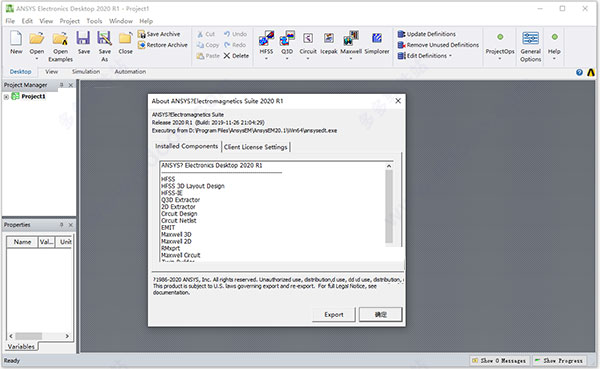Click the Open folder icon
The height and width of the screenshot is (369, 600).
point(37,38)
